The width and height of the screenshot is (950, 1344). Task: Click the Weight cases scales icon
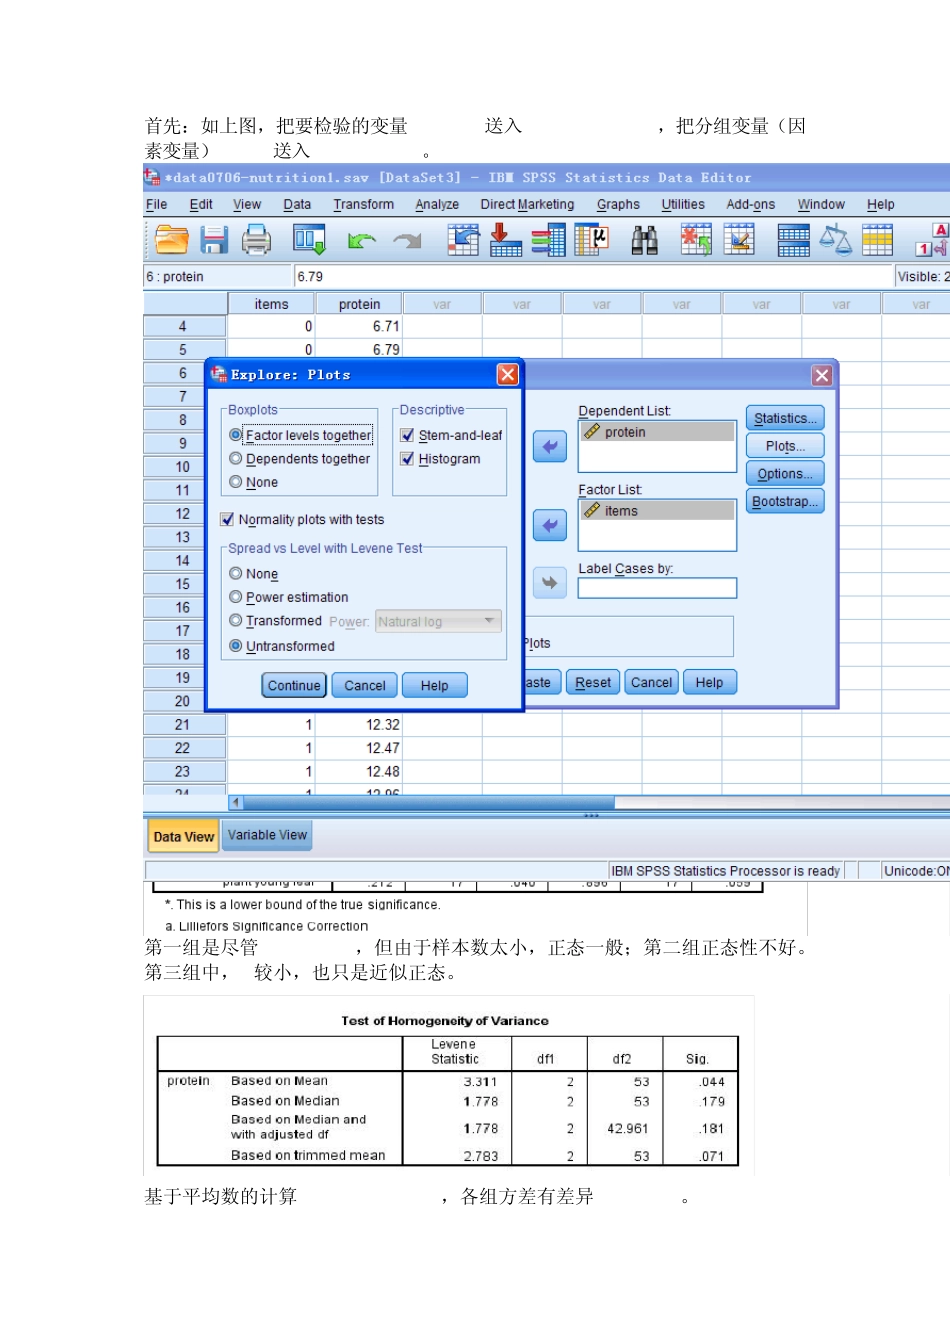835,240
